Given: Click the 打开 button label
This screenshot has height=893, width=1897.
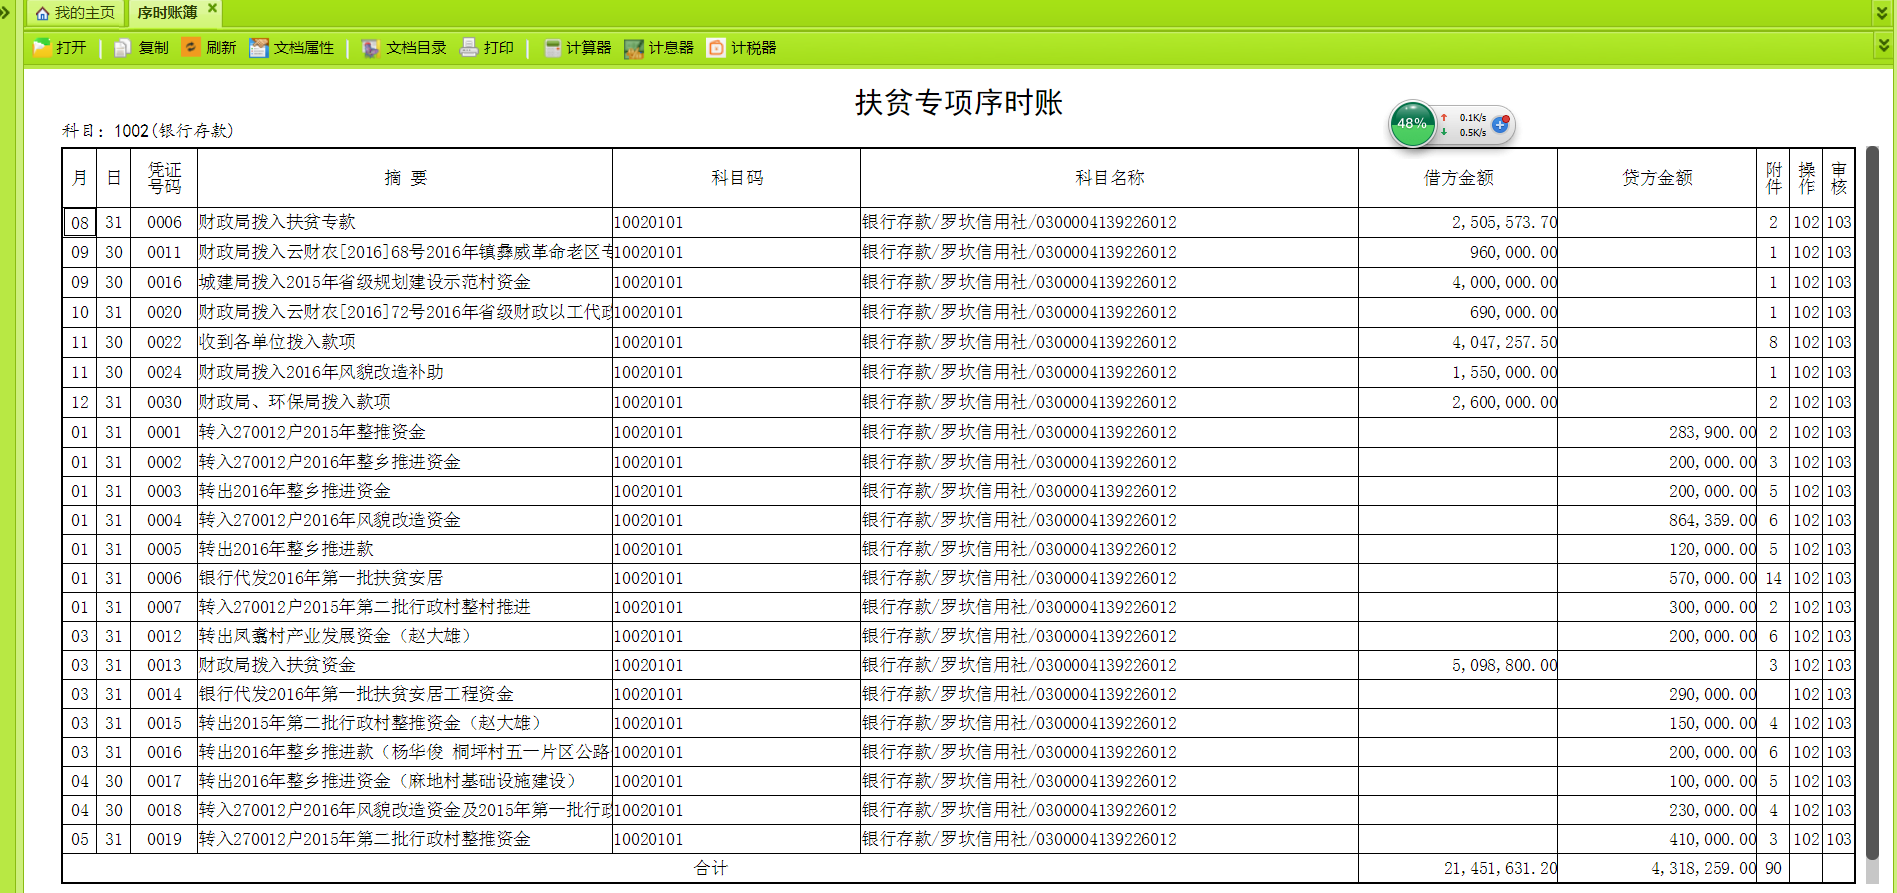Looking at the screenshot, I should 71,47.
